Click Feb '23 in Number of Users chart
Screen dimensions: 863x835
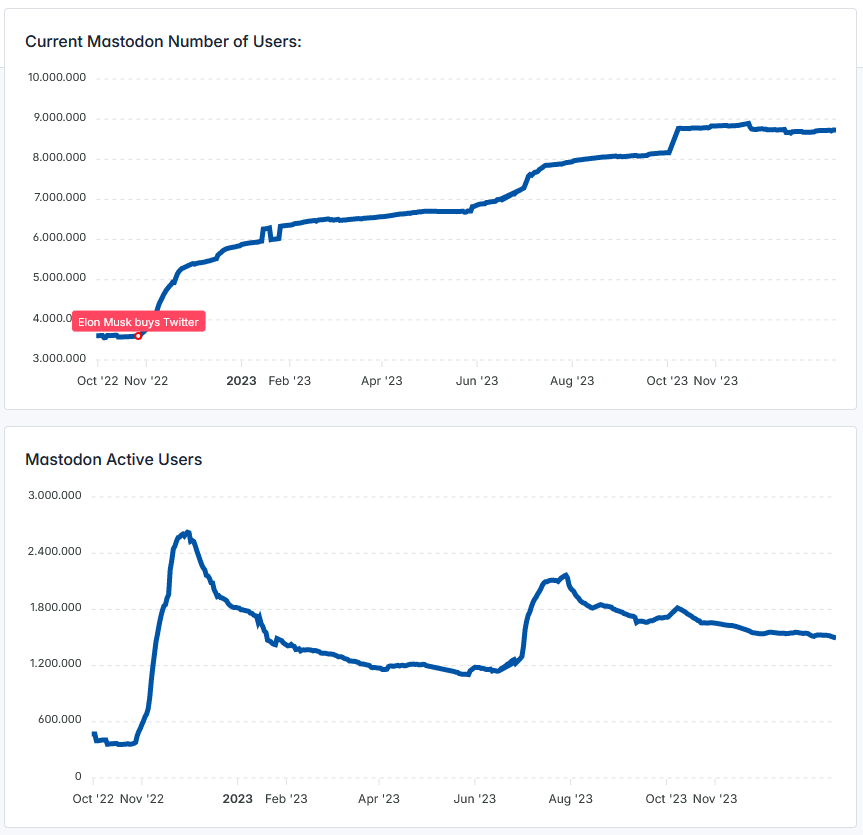pos(290,381)
